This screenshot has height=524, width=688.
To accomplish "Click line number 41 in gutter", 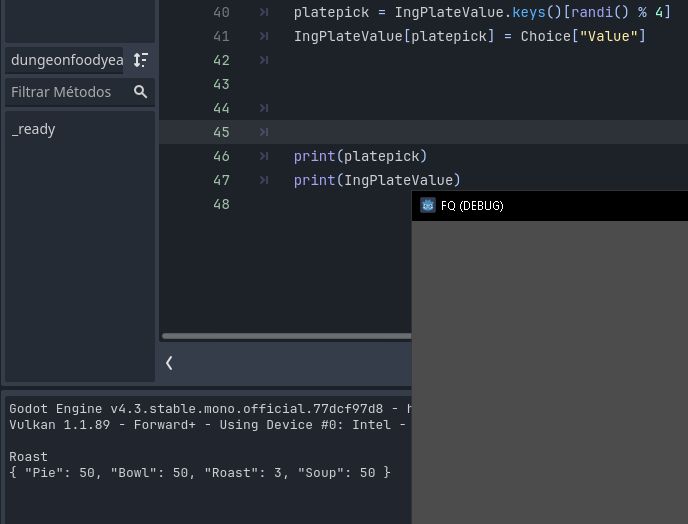I will pos(221,36).
